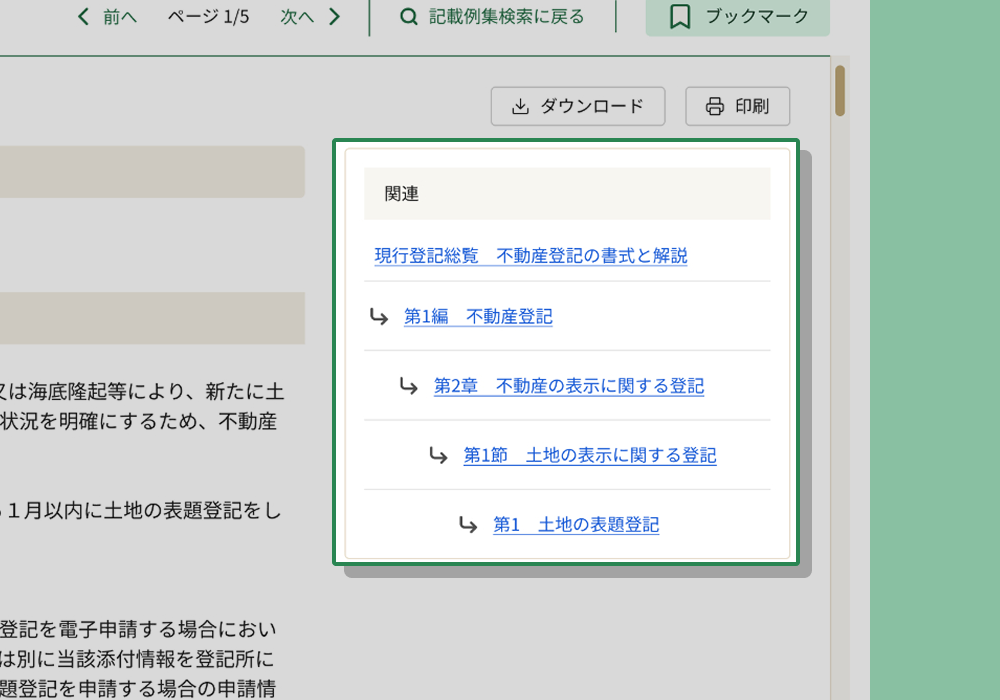
Task: Open 第1節 土地の表示に関する登記 link
Action: tap(590, 455)
